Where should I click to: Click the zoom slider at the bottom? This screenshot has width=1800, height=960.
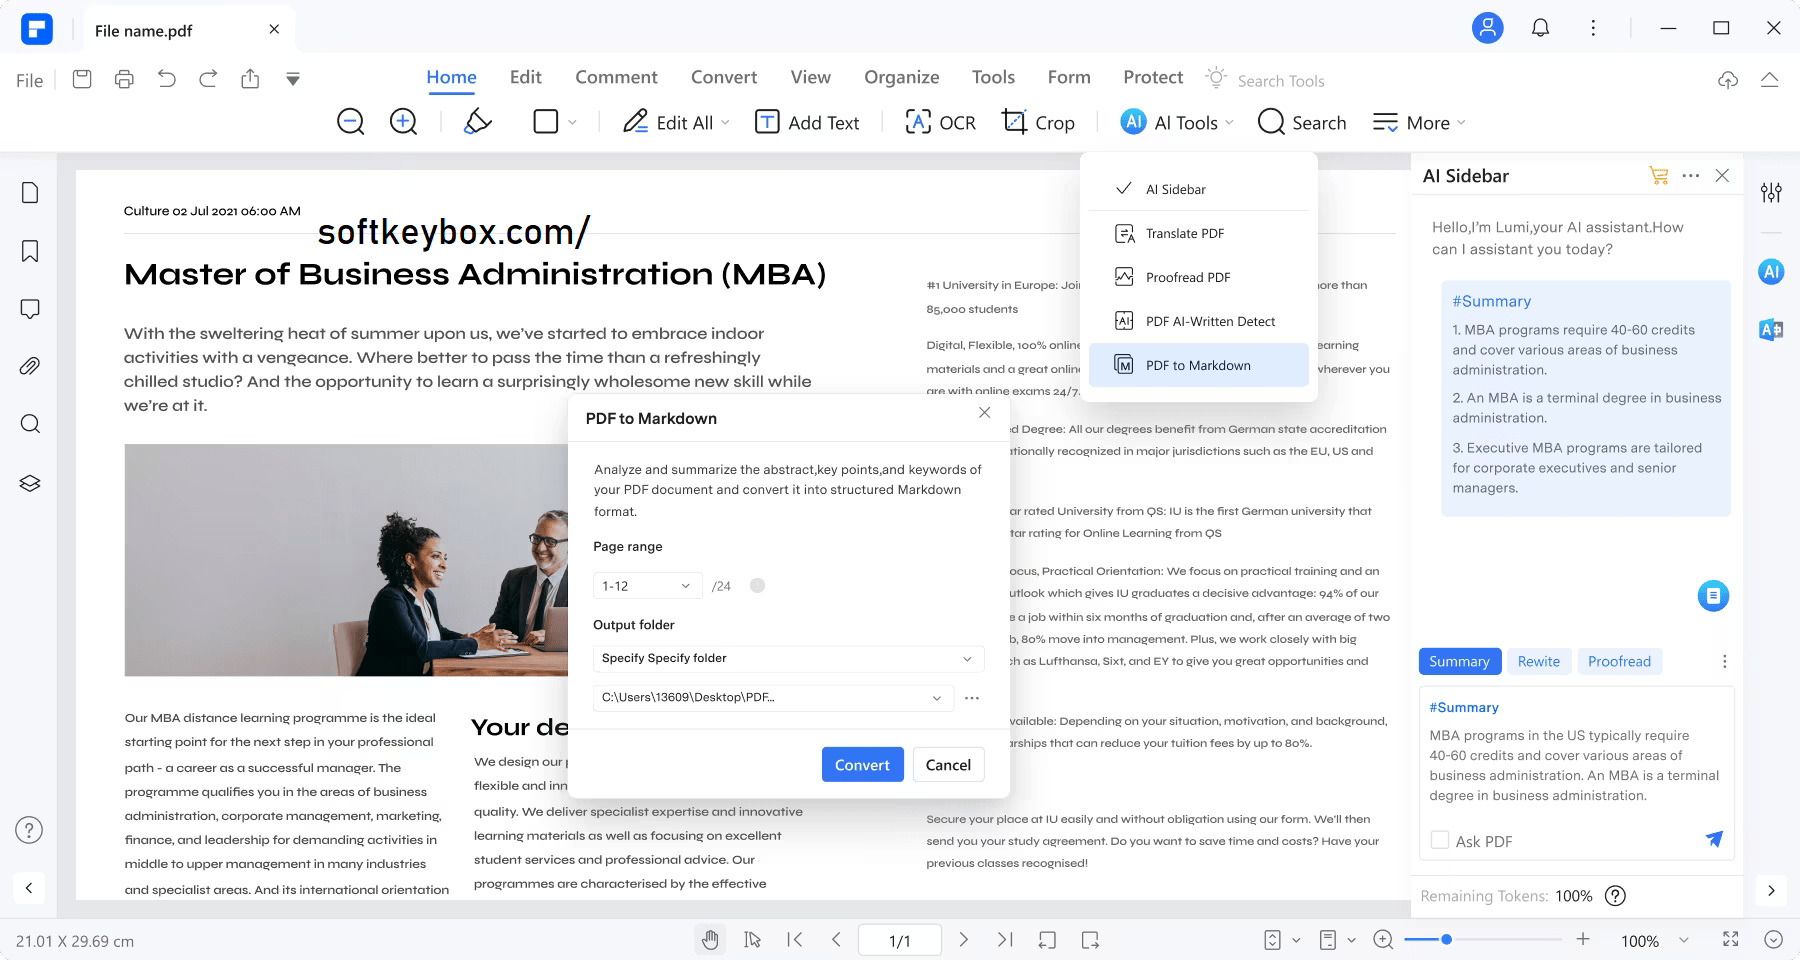[x=1446, y=939]
